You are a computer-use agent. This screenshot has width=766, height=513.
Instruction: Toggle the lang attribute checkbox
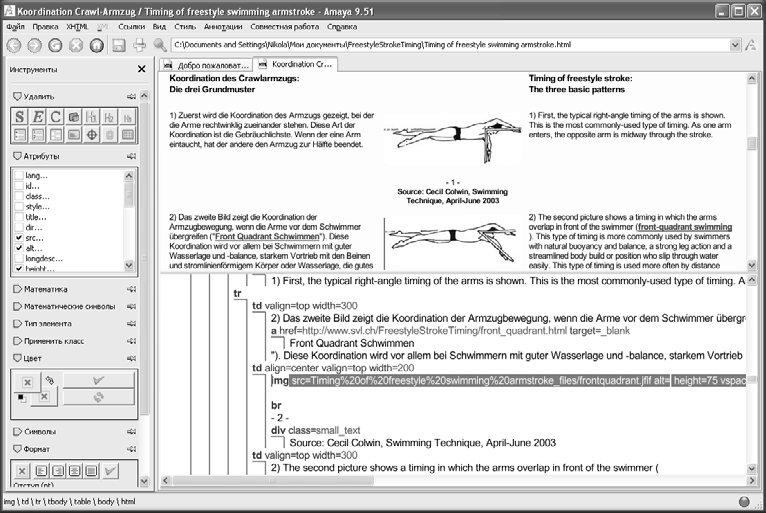point(19,175)
